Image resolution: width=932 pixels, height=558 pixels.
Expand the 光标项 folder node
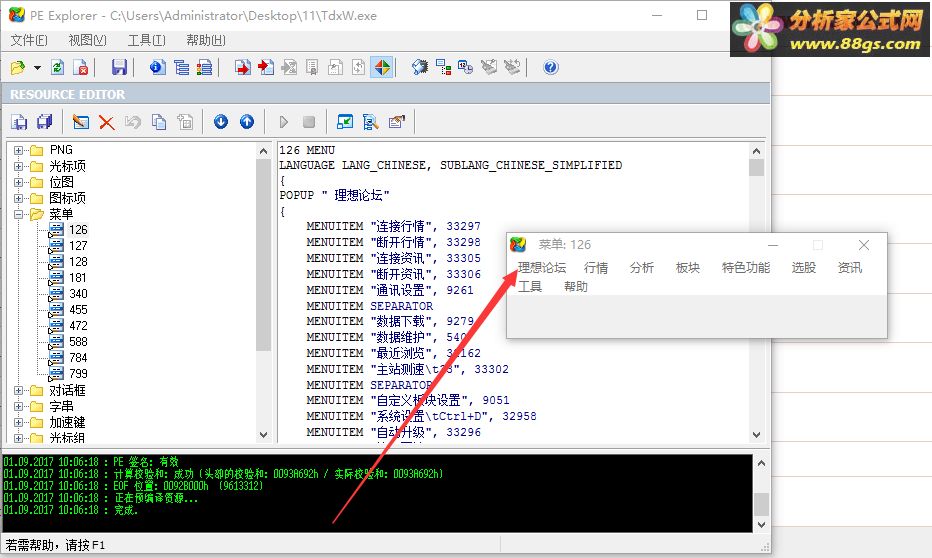(18, 166)
